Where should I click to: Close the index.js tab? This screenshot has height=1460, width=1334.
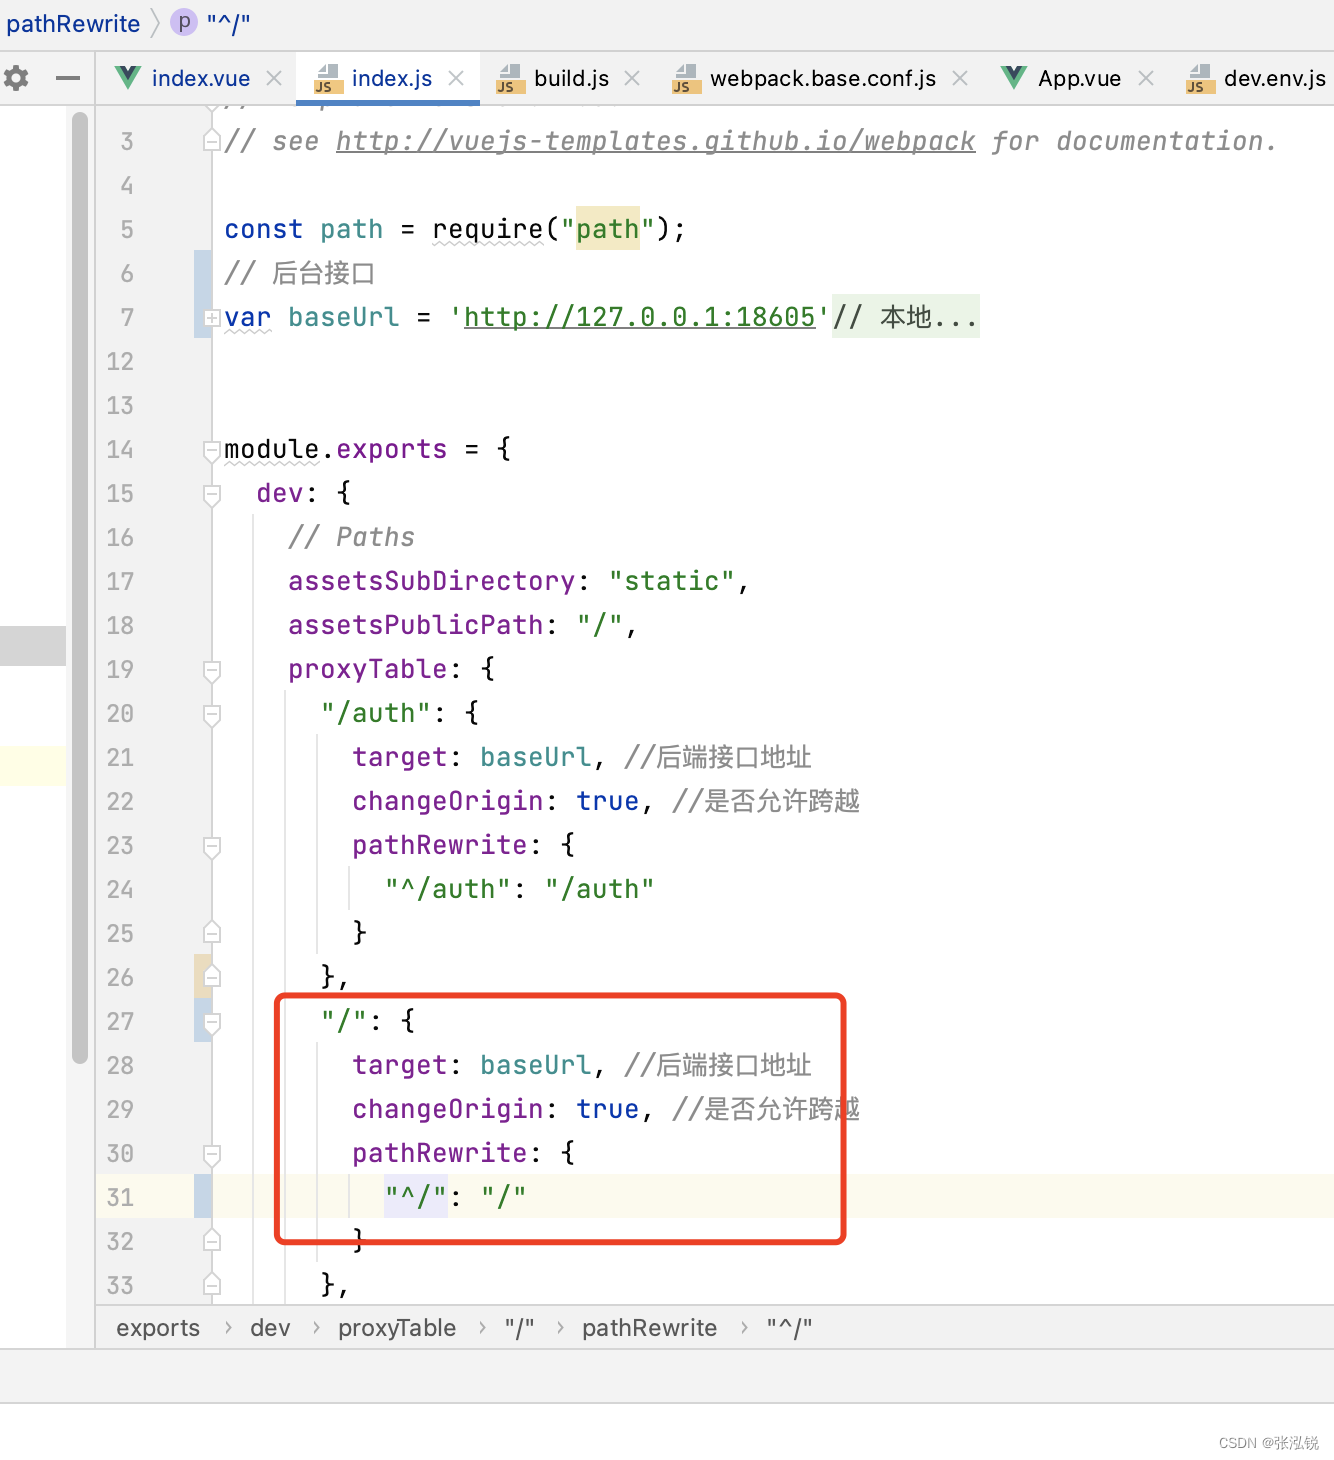[x=456, y=78]
